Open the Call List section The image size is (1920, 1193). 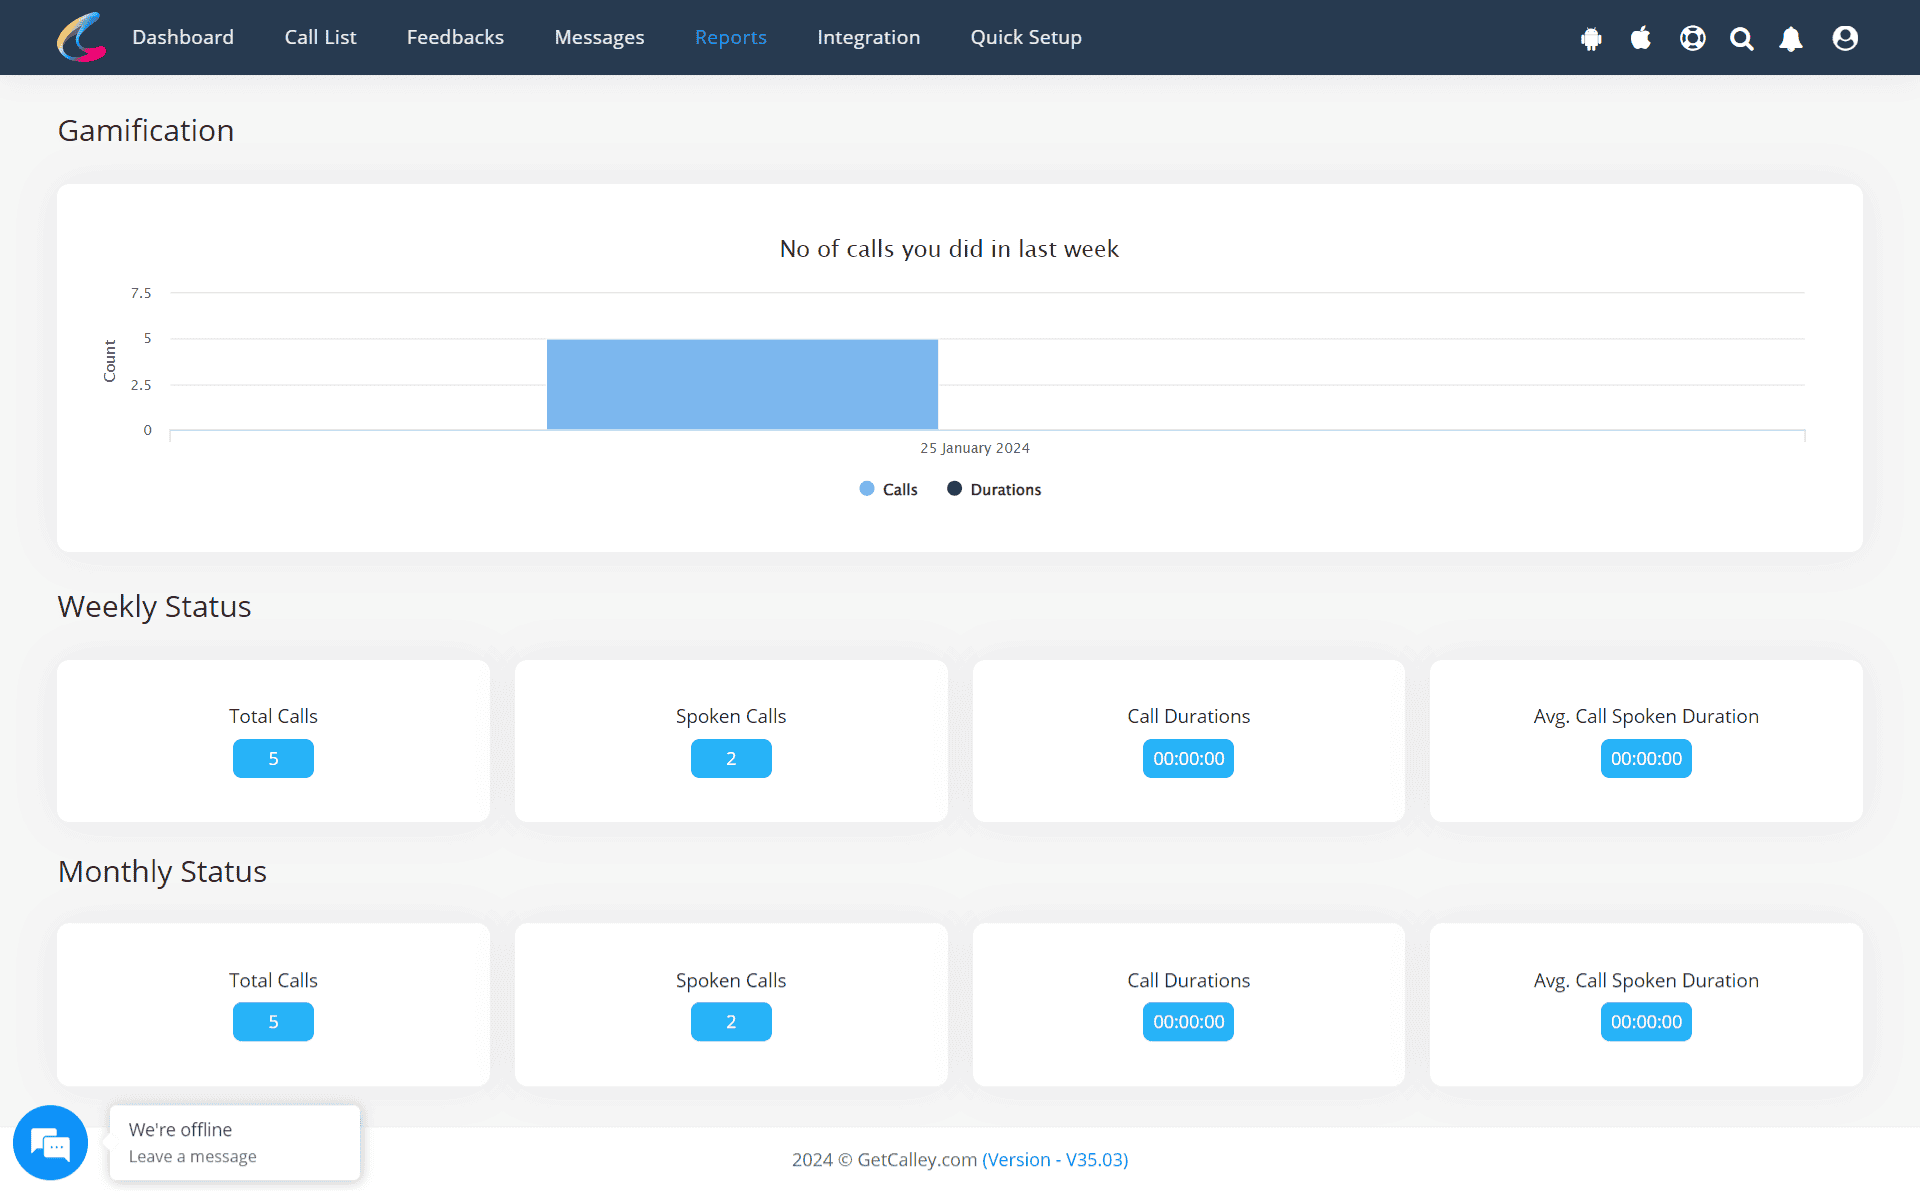click(x=320, y=37)
